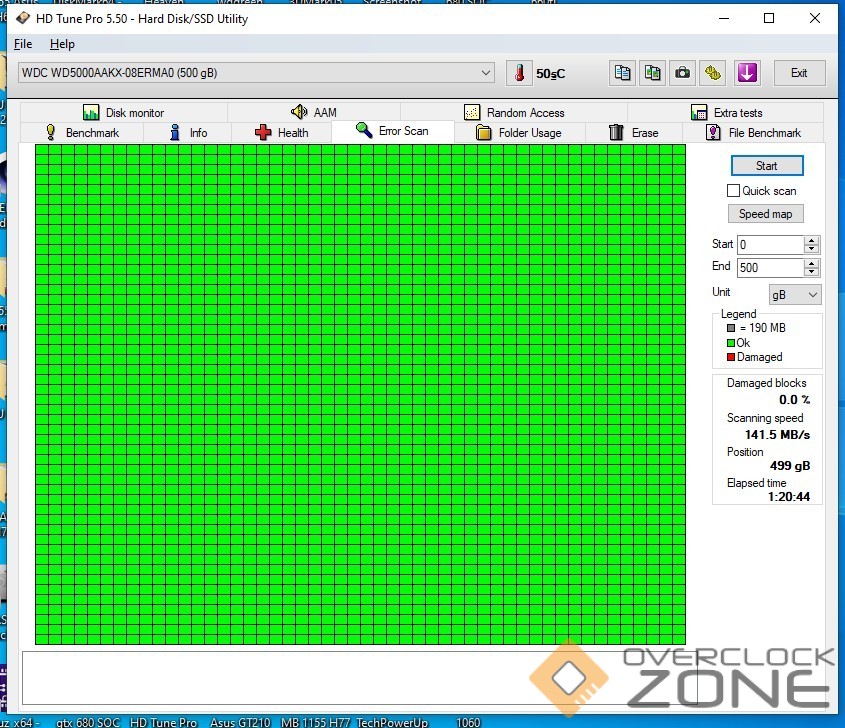Click the HD Tune Pro title bar app icon
This screenshot has height=728, width=845.
pos(23,18)
